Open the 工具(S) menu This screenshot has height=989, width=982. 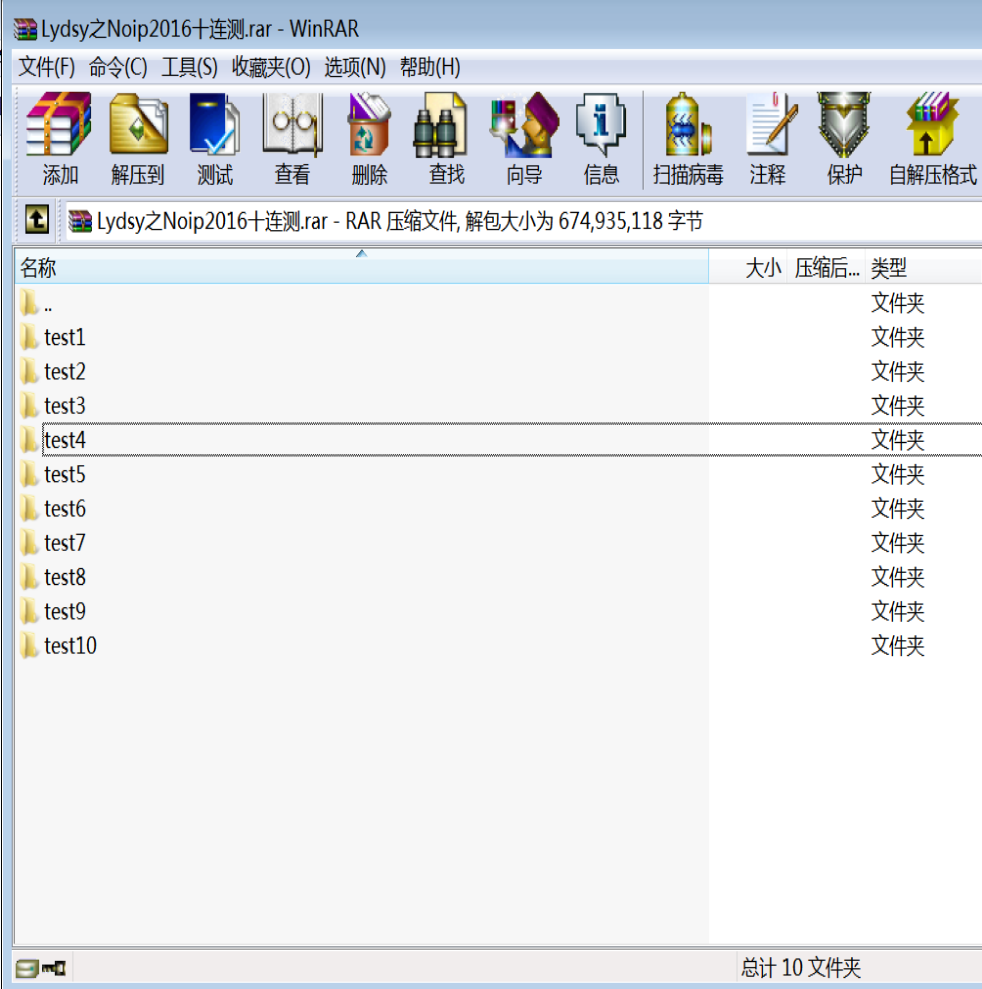point(189,68)
